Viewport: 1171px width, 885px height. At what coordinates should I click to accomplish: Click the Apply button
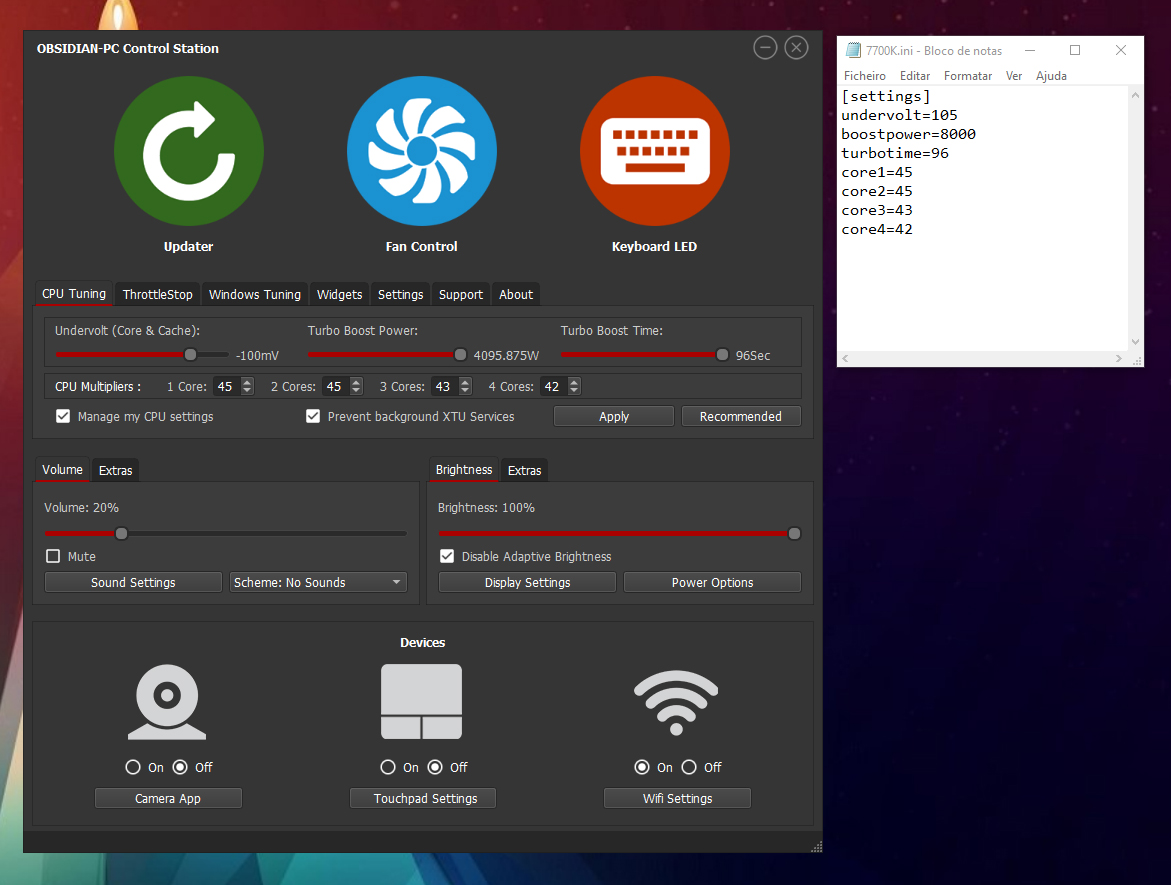point(614,416)
